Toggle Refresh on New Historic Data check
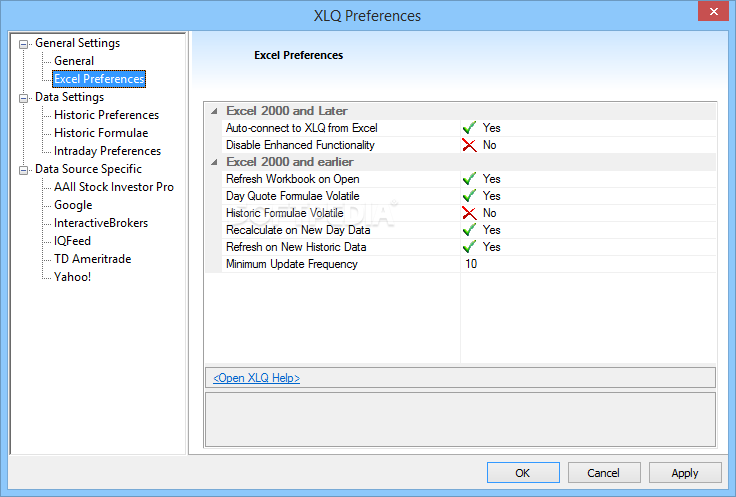This screenshot has width=736, height=497. [x=469, y=247]
